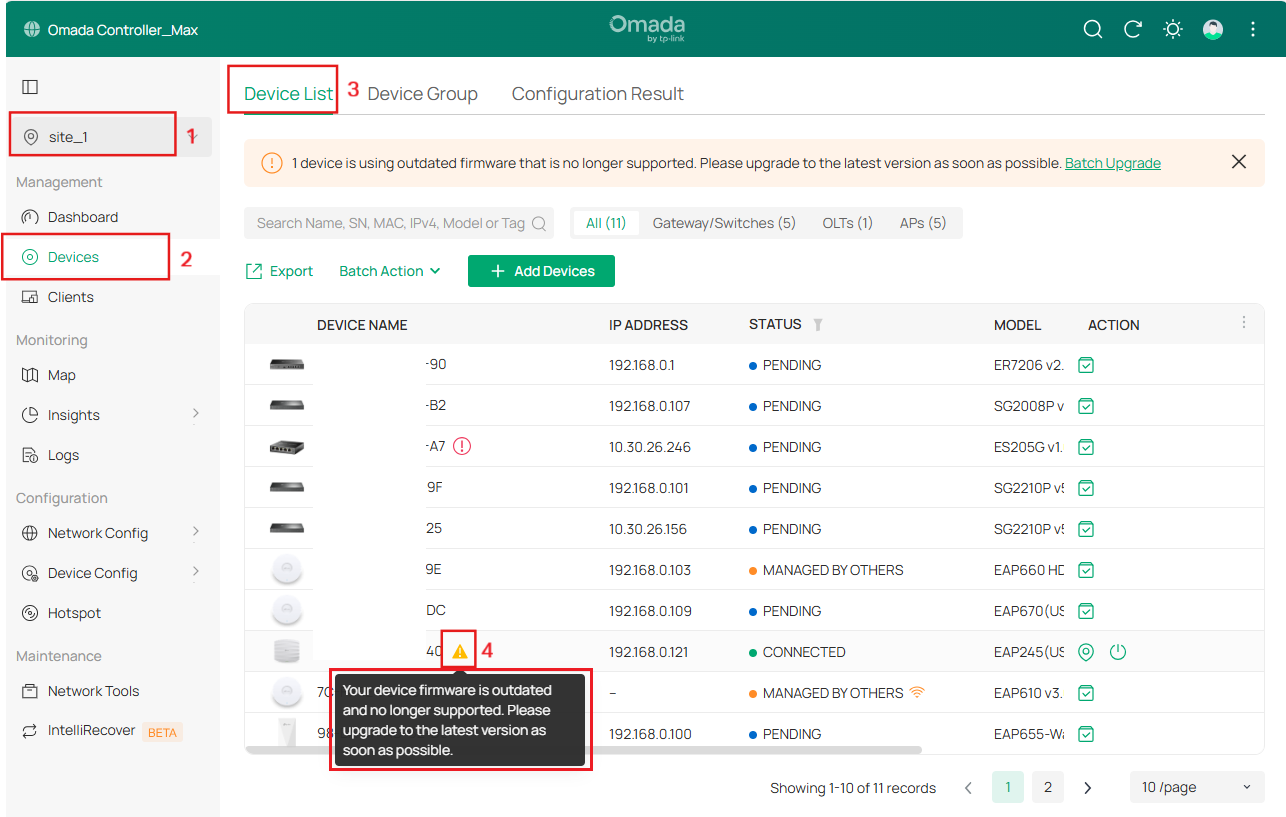
Task: Open the user account avatar menu
Action: coord(1213,29)
